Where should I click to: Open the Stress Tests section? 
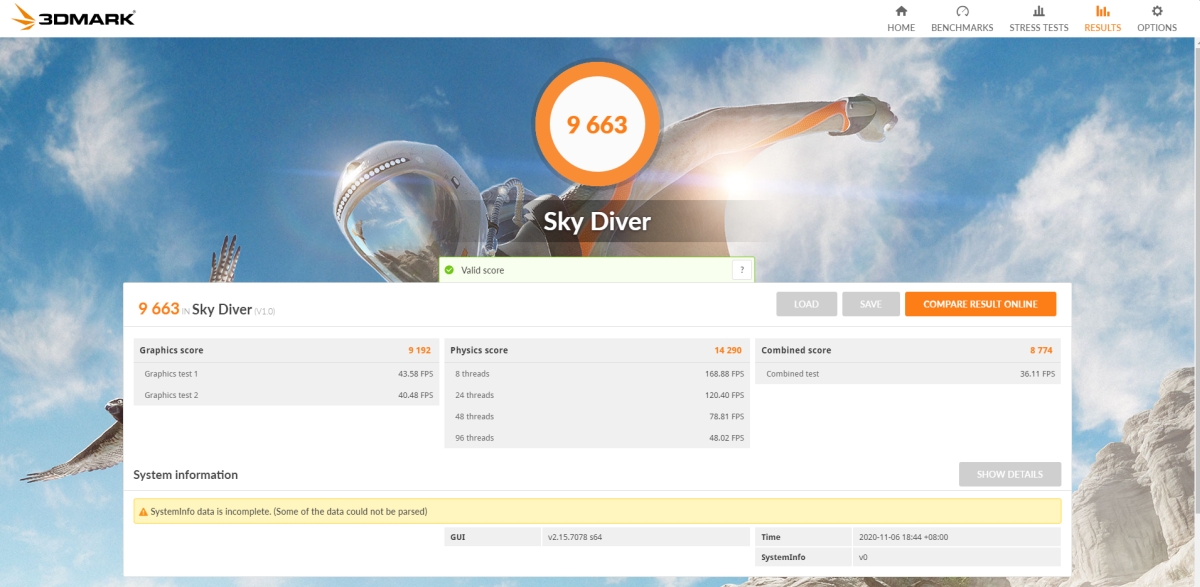point(1038,18)
